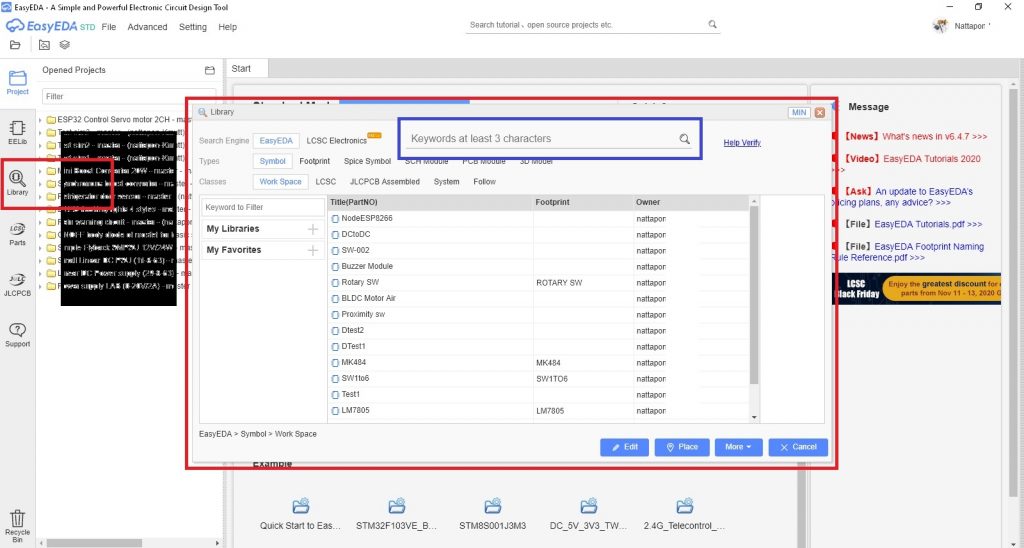Viewport: 1024px width, 548px height.
Task: Open the 2.4G_Telecontrol example project
Action: click(684, 513)
